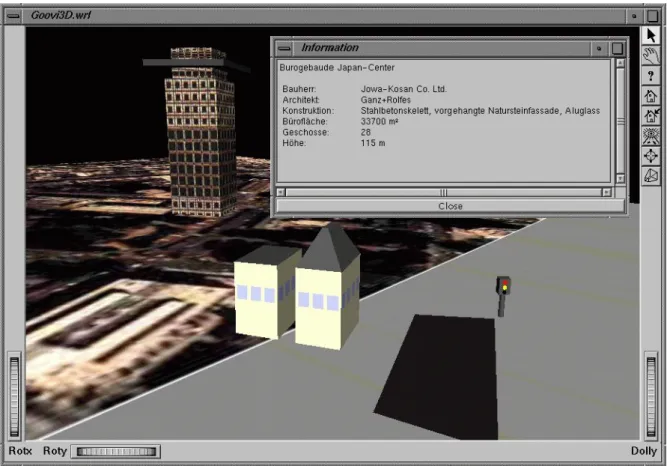Click Information panel scroll up arrow
This screenshot has width=667, height=466.
click(620, 63)
